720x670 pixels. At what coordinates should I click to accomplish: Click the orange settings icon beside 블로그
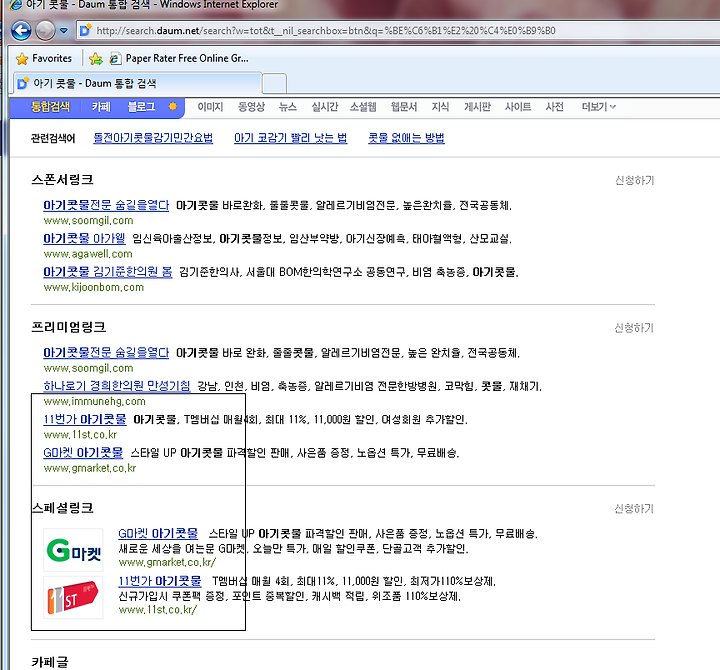click(173, 107)
